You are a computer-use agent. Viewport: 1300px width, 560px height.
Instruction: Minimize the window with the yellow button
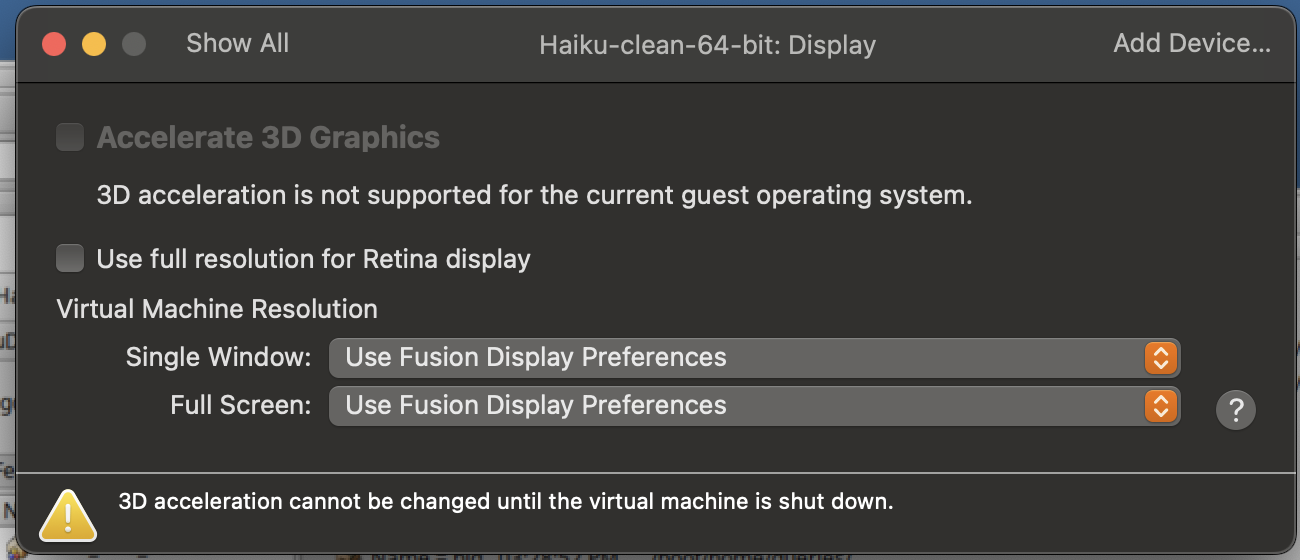click(94, 44)
